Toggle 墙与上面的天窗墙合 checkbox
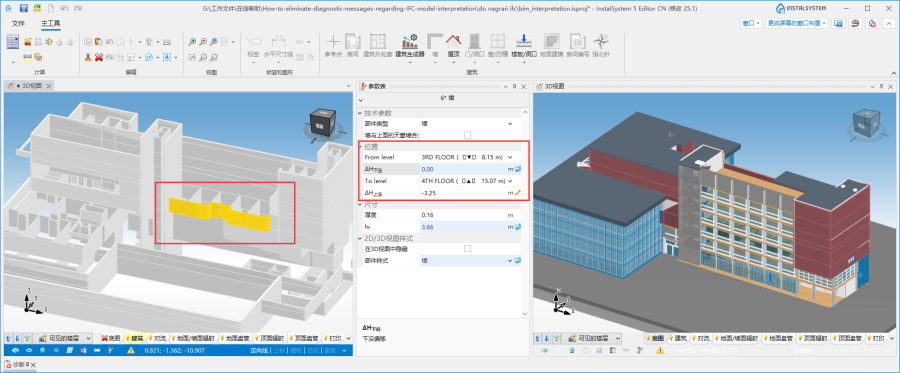900x373 pixels. point(467,135)
